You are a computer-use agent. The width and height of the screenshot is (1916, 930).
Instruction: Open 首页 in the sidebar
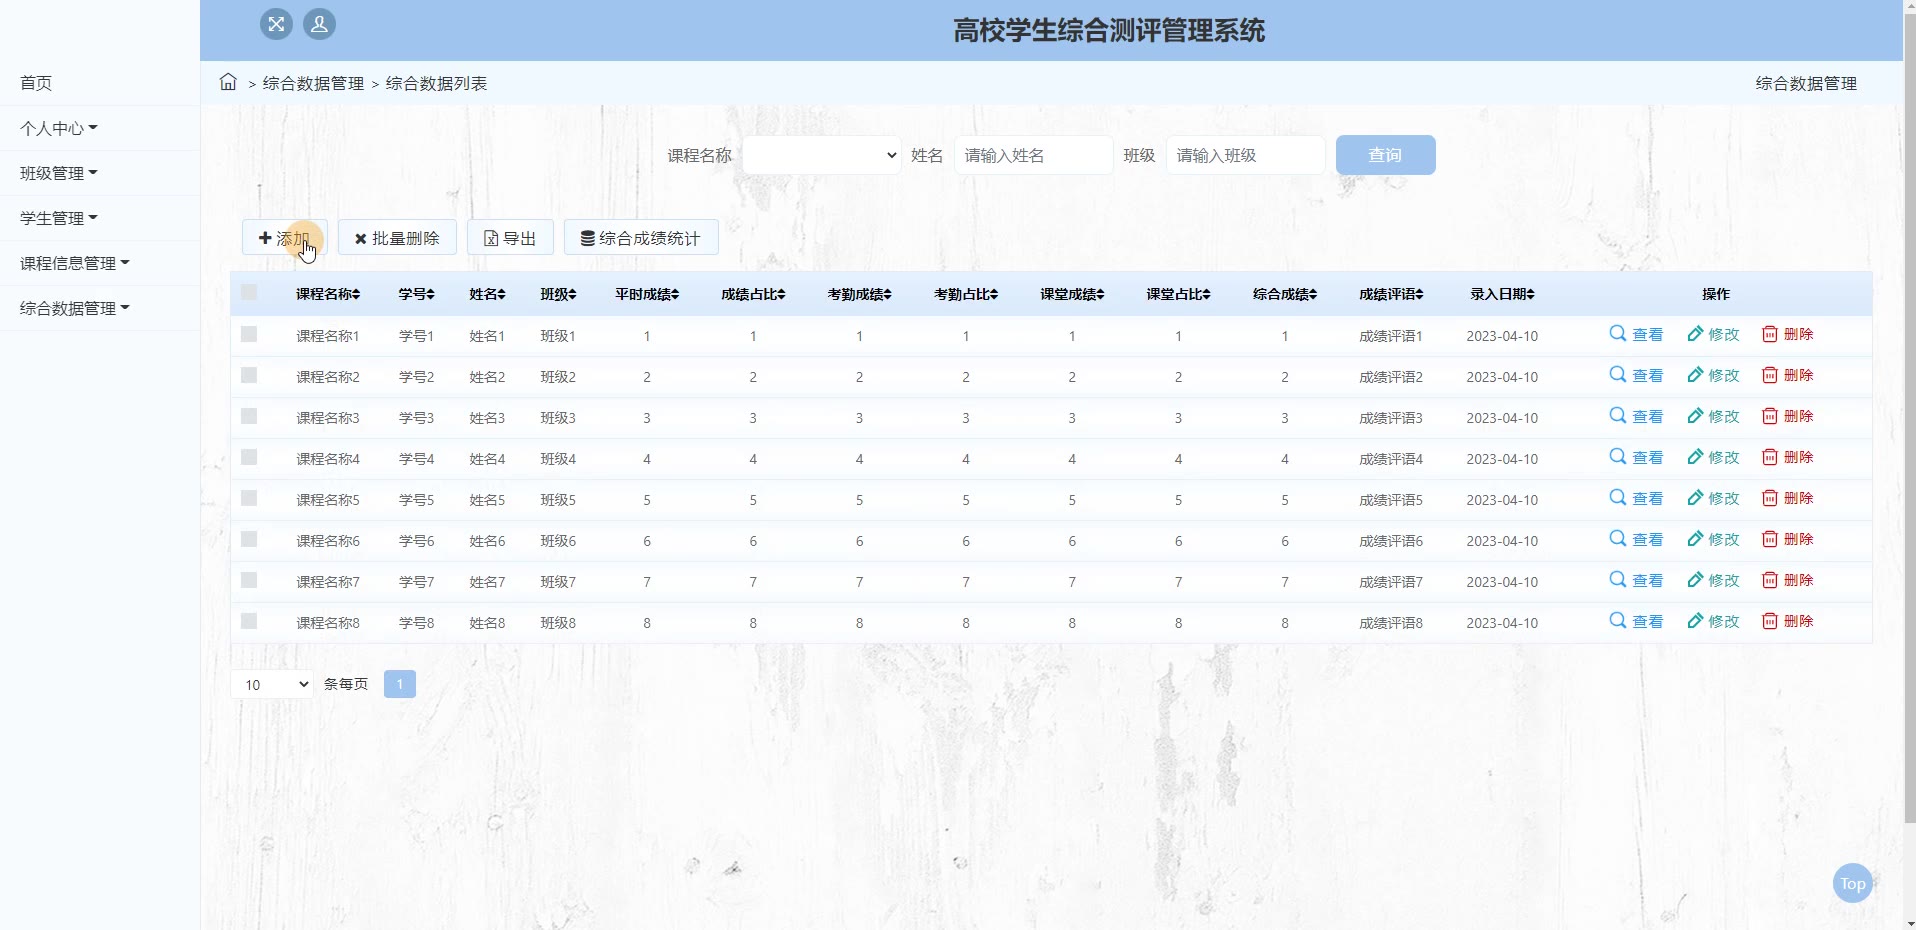pos(36,83)
